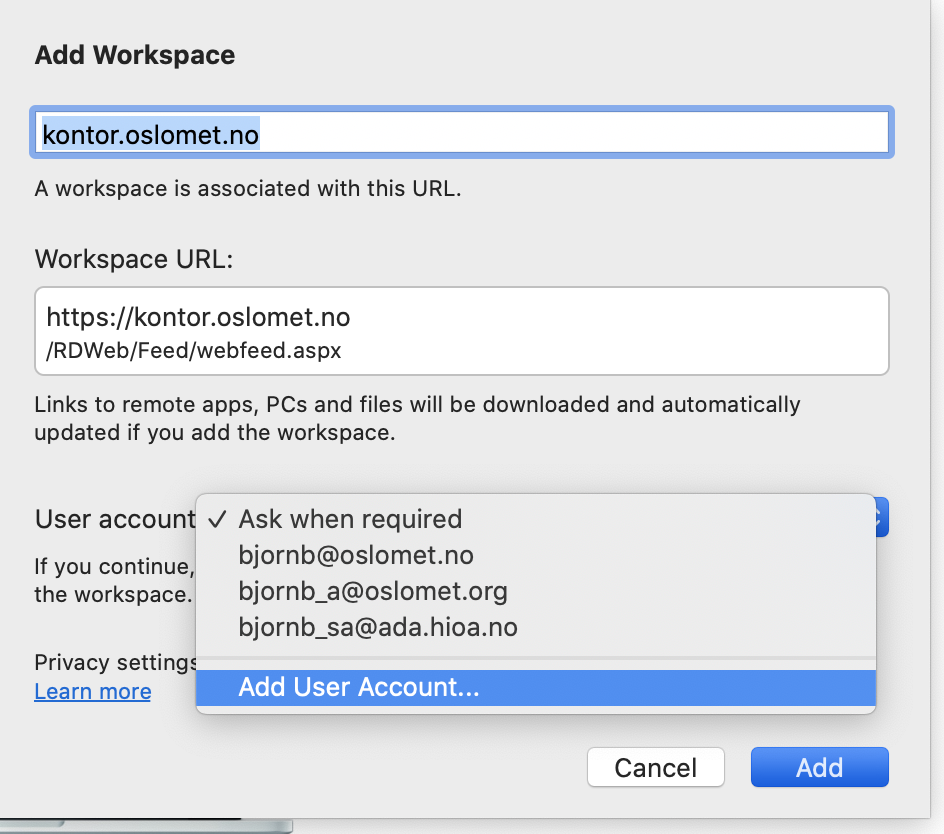Click the https://kontor.oslomet.no URL line
The image size is (944, 834).
coord(197,317)
